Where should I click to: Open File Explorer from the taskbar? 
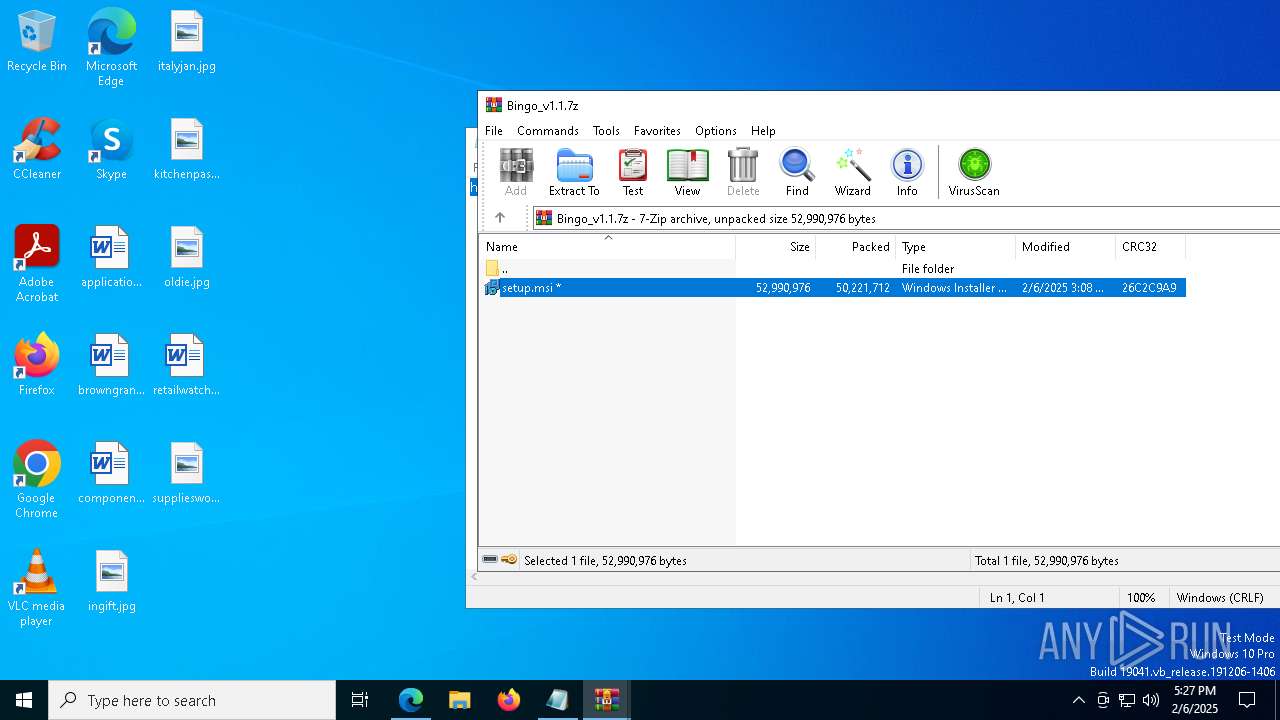tap(459, 700)
